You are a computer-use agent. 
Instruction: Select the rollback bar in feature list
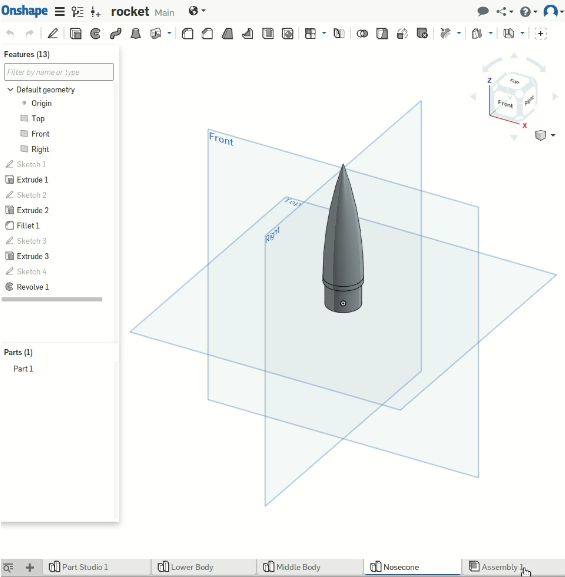(x=52, y=299)
